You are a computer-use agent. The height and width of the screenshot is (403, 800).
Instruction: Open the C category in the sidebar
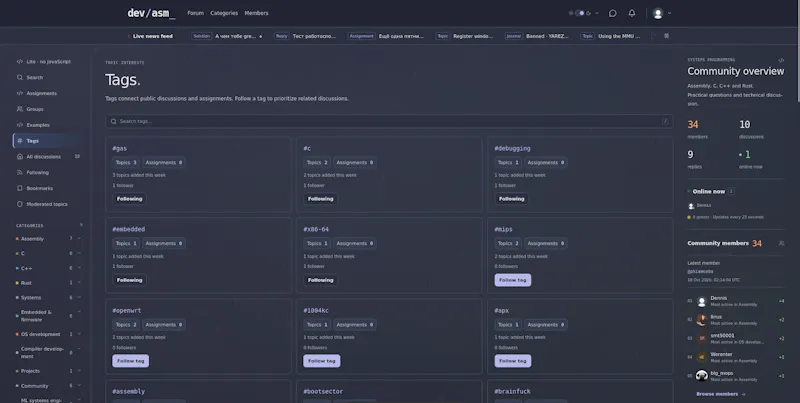[x=22, y=254]
